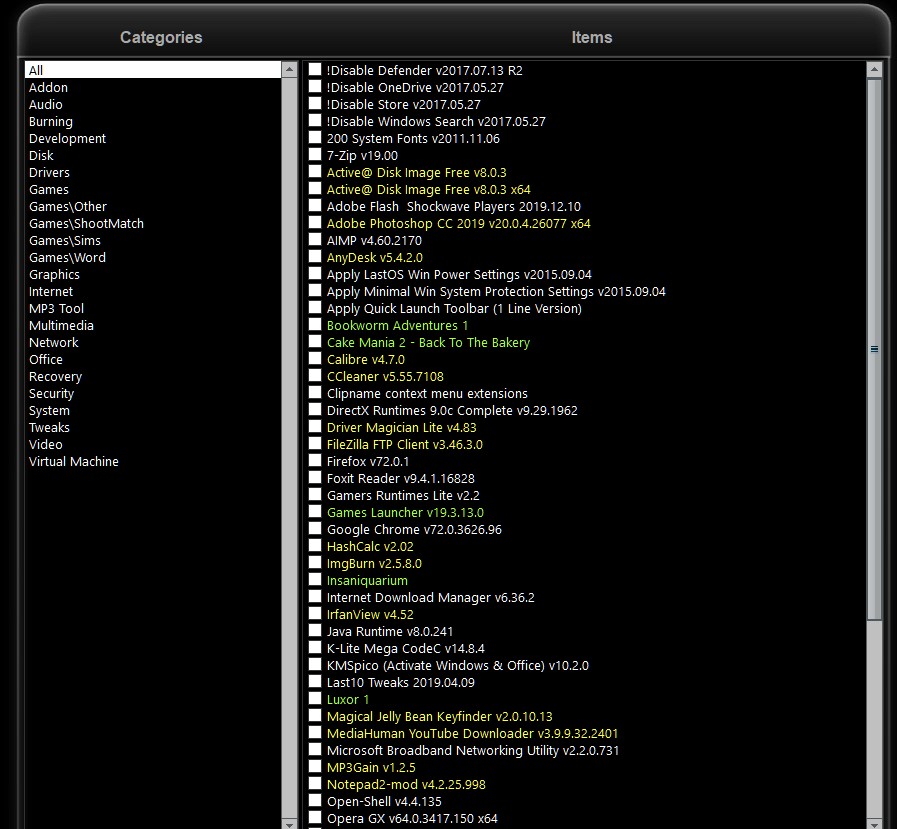Choose the Internet category

(x=51, y=292)
